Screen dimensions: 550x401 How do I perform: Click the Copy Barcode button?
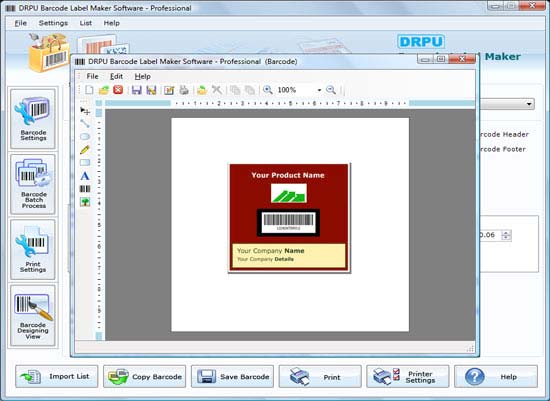[145, 376]
